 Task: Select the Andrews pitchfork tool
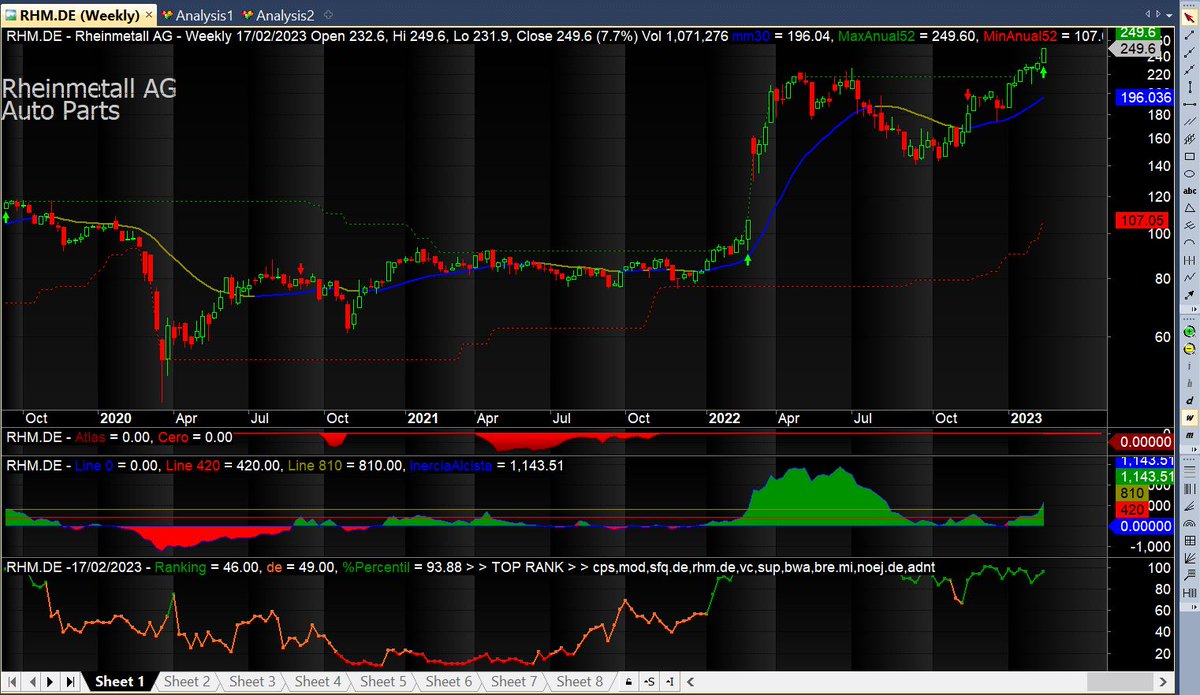tap(1190, 225)
